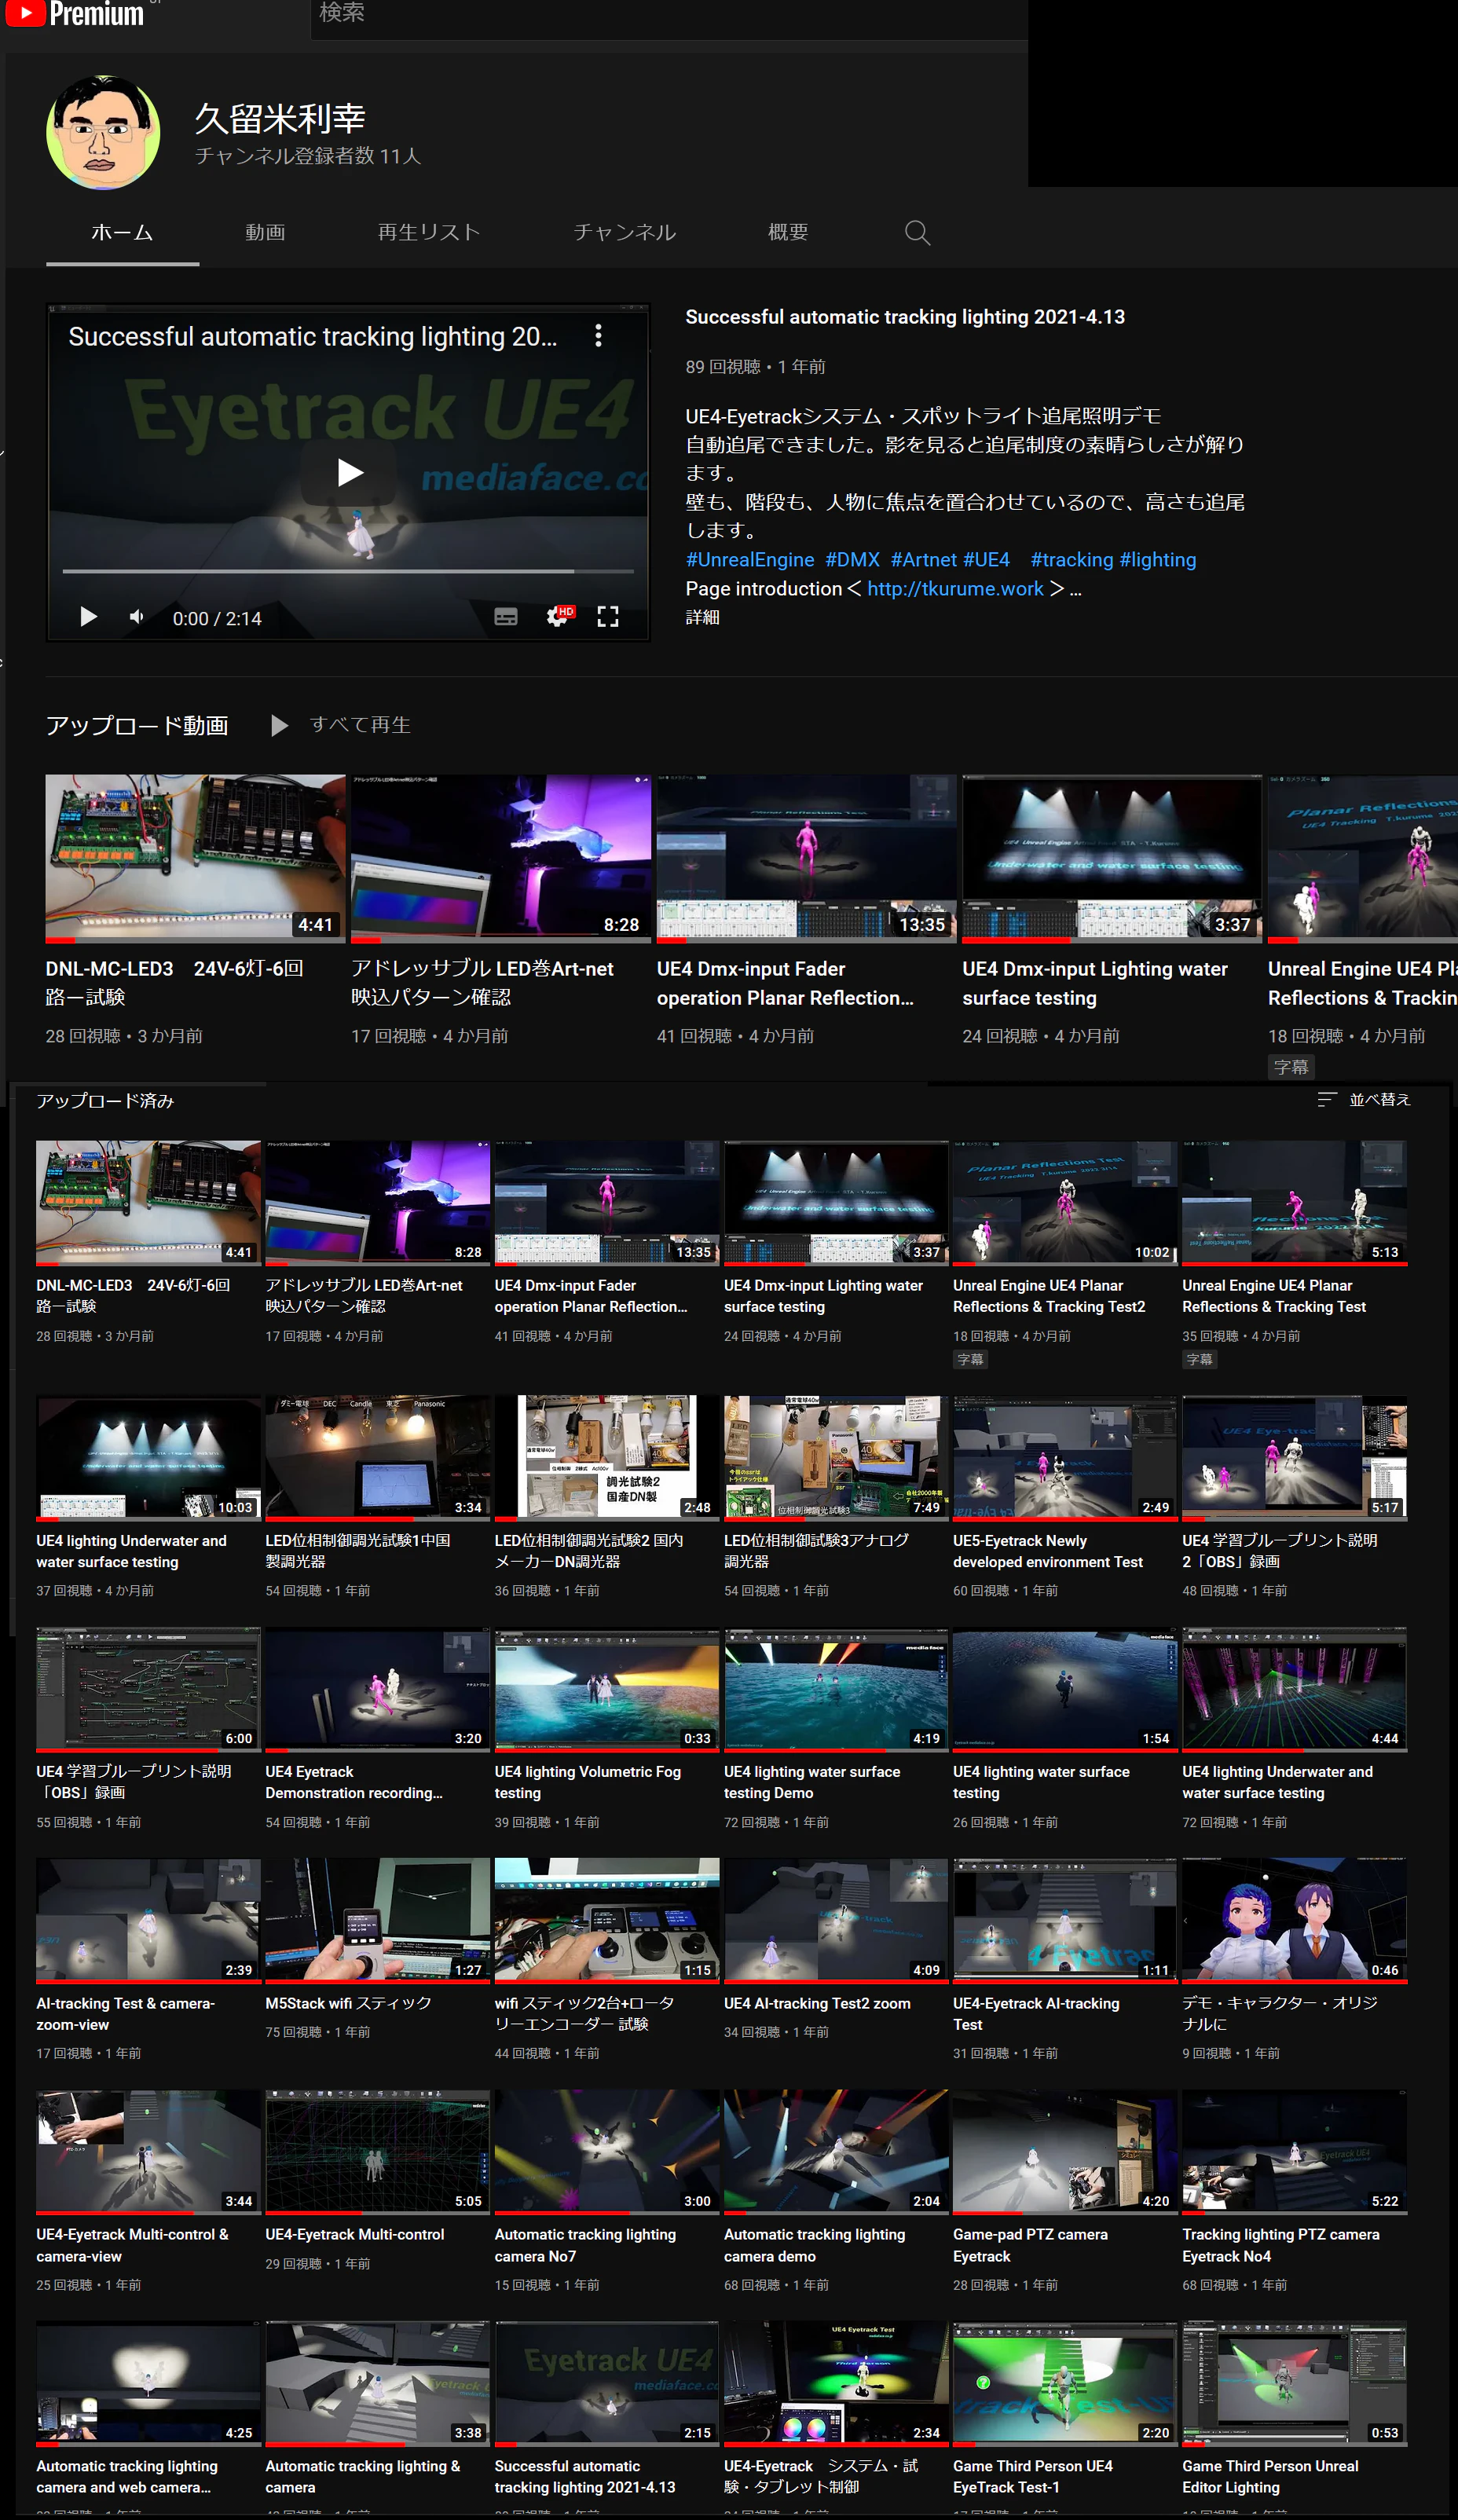Open UE4-Eyetrack Multi-control thumbnail 5:05
The height and width of the screenshot is (2520, 1458).
pyautogui.click(x=377, y=2151)
